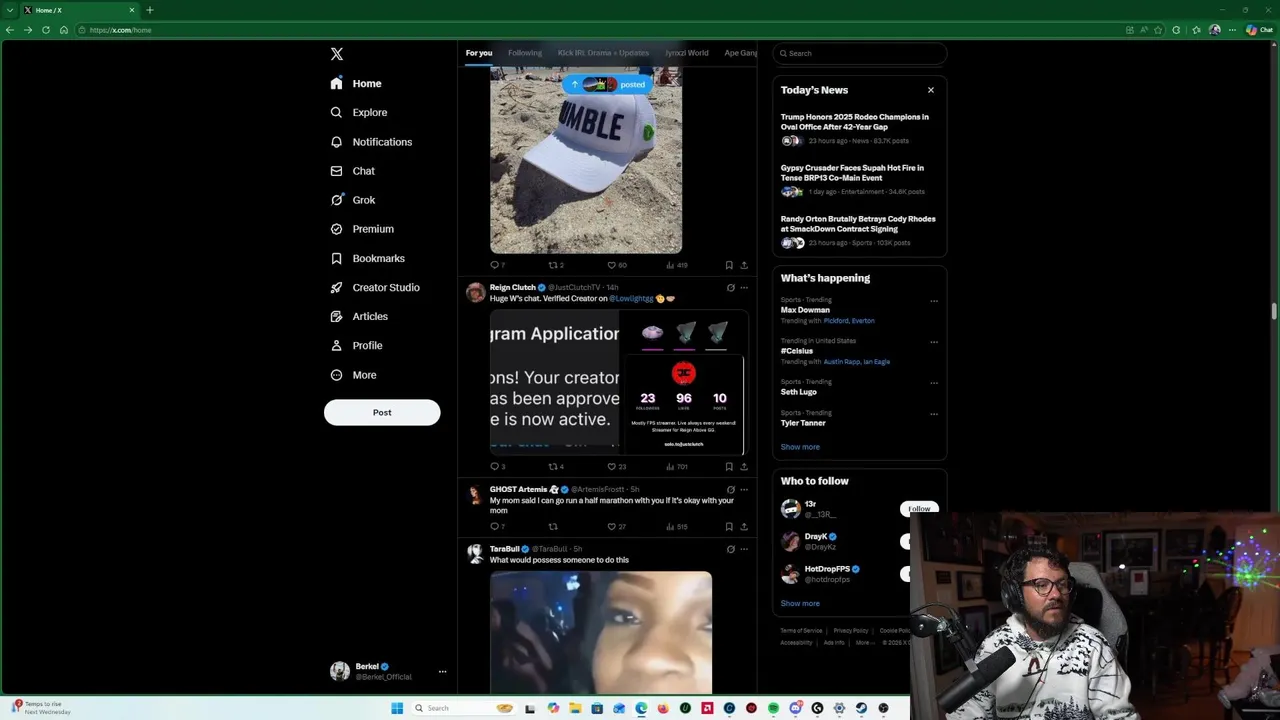Viewport: 1280px width, 720px height.
Task: Switch to the For you tab
Action: pos(479,53)
